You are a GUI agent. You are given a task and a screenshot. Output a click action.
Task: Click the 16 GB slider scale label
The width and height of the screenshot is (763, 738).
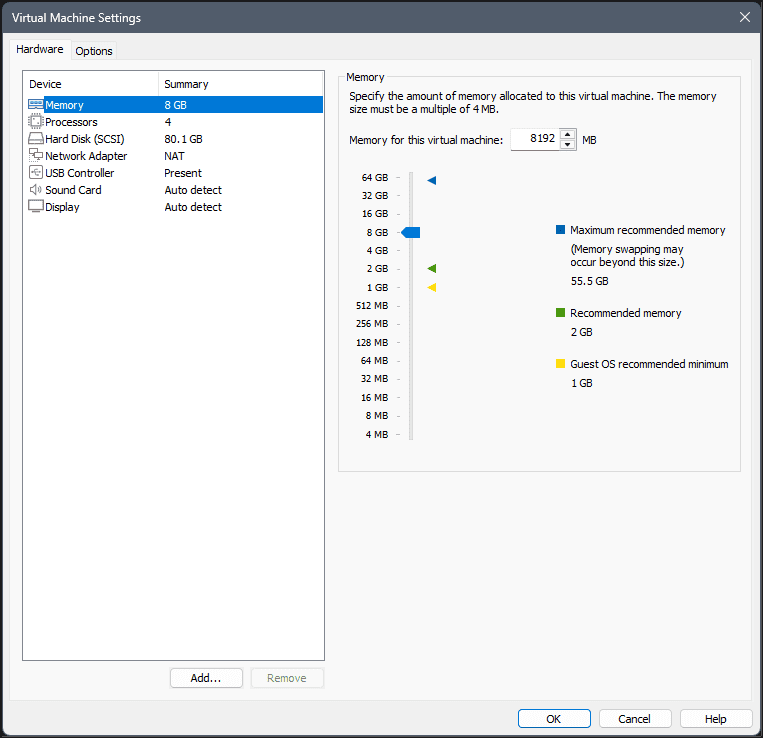tap(375, 214)
